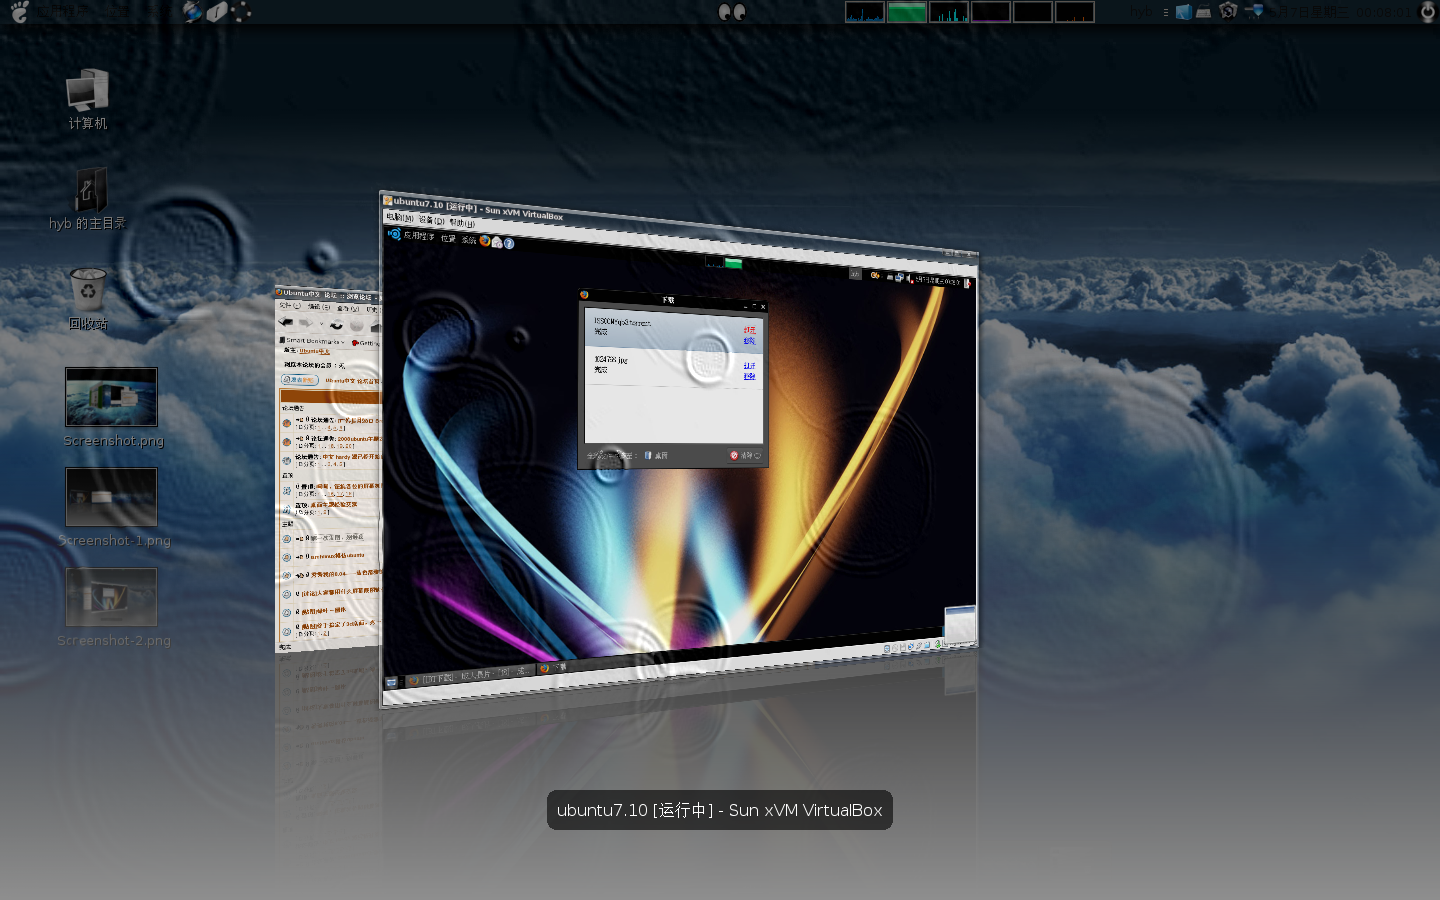Click the network connection tray icon
The image size is (1440, 900).
(x=1254, y=12)
